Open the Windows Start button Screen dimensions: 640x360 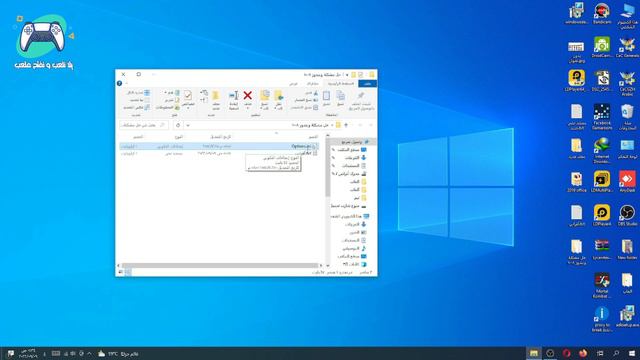coord(632,353)
